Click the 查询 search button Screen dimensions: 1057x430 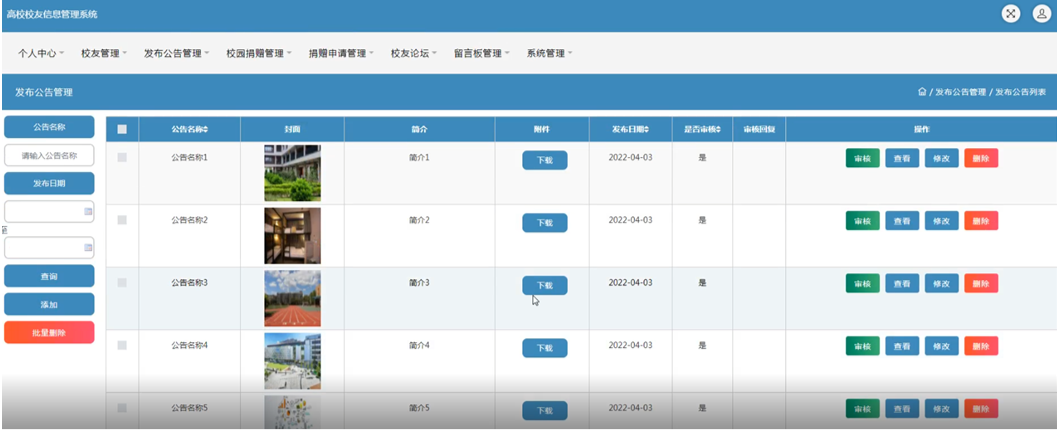49,276
